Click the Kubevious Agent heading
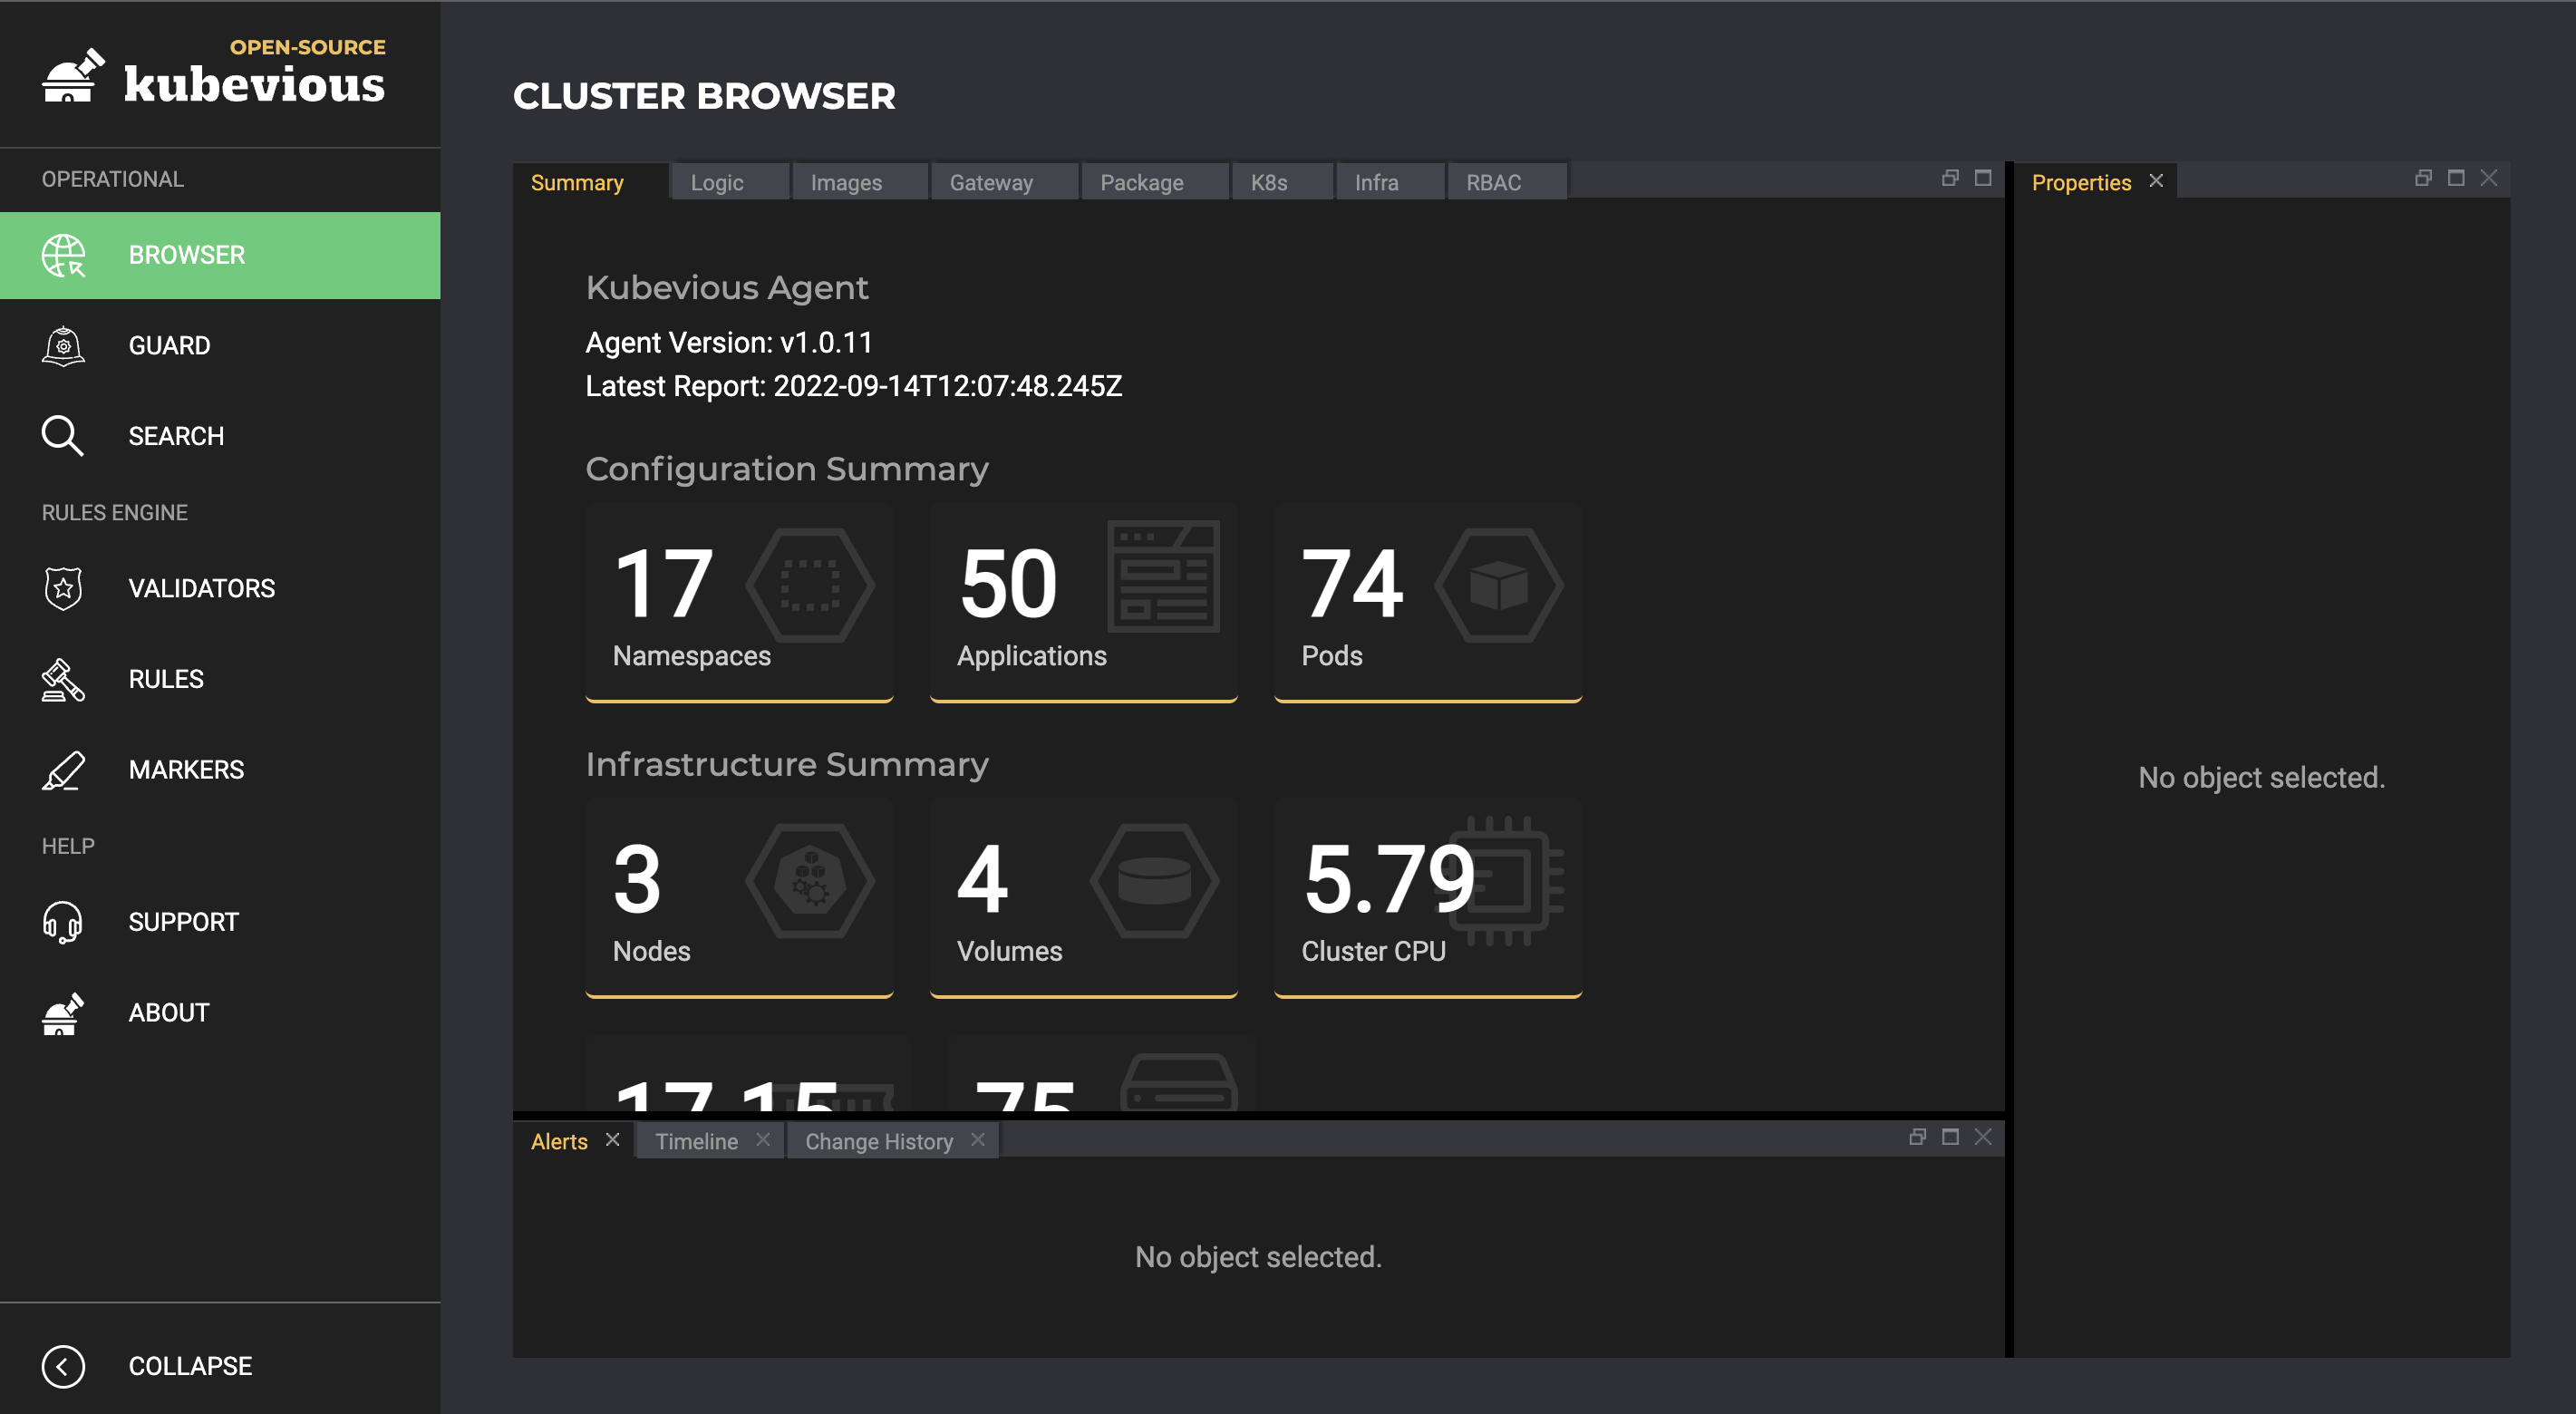 click(727, 288)
